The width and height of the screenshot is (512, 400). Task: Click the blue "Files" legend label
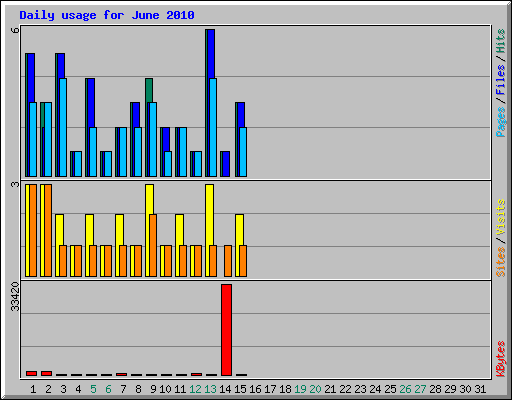tap(500, 79)
